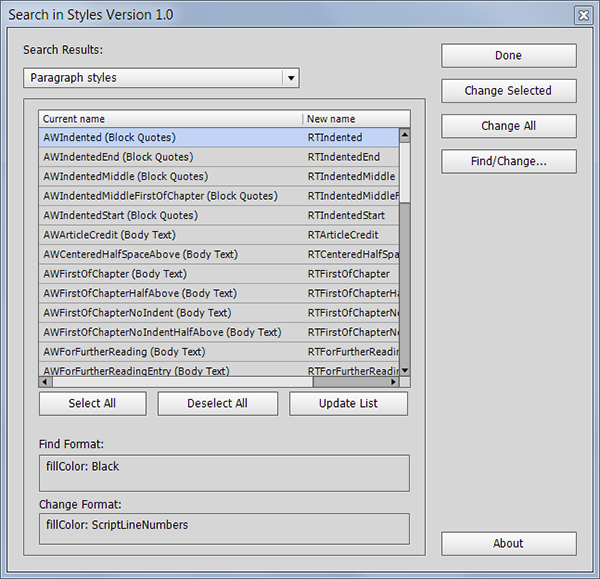This screenshot has height=579, width=600.
Task: Click the list's scroll up arrow
Action: (404, 135)
